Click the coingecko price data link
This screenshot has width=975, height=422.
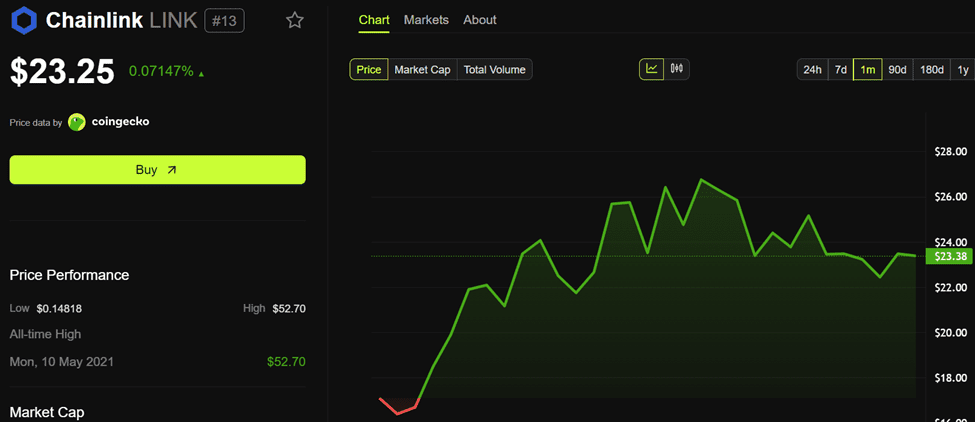pyautogui.click(x=120, y=122)
